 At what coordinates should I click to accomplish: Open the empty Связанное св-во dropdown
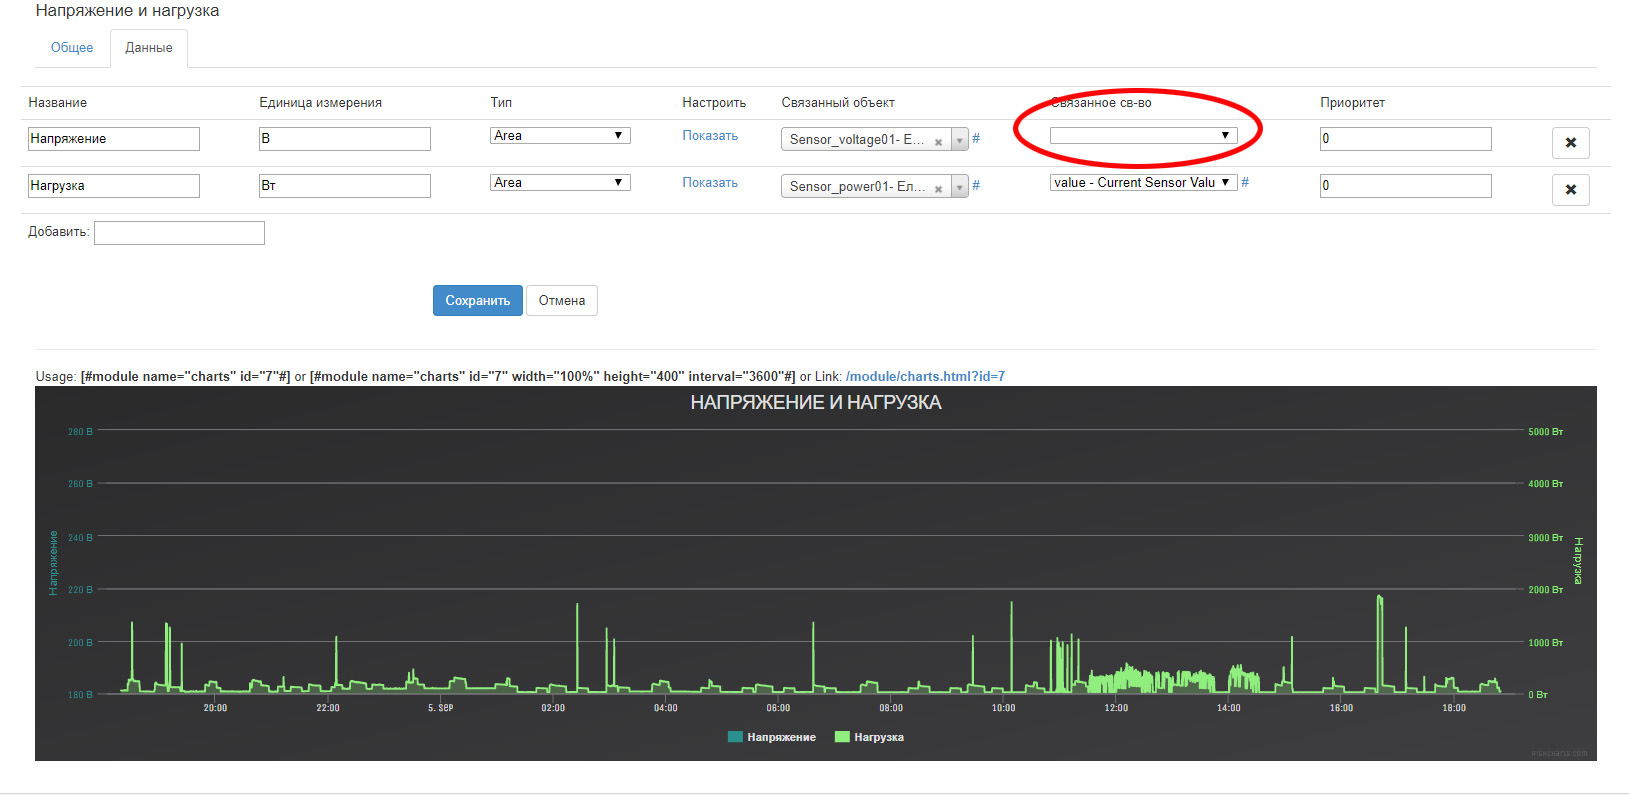coord(1142,136)
